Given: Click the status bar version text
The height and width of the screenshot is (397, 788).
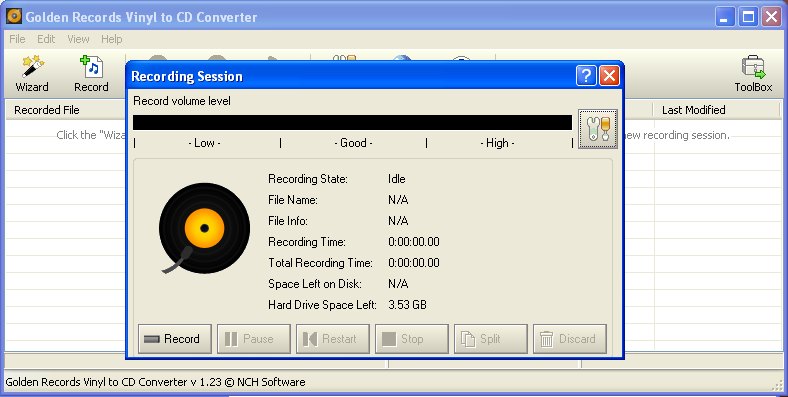Looking at the screenshot, I should (155, 382).
